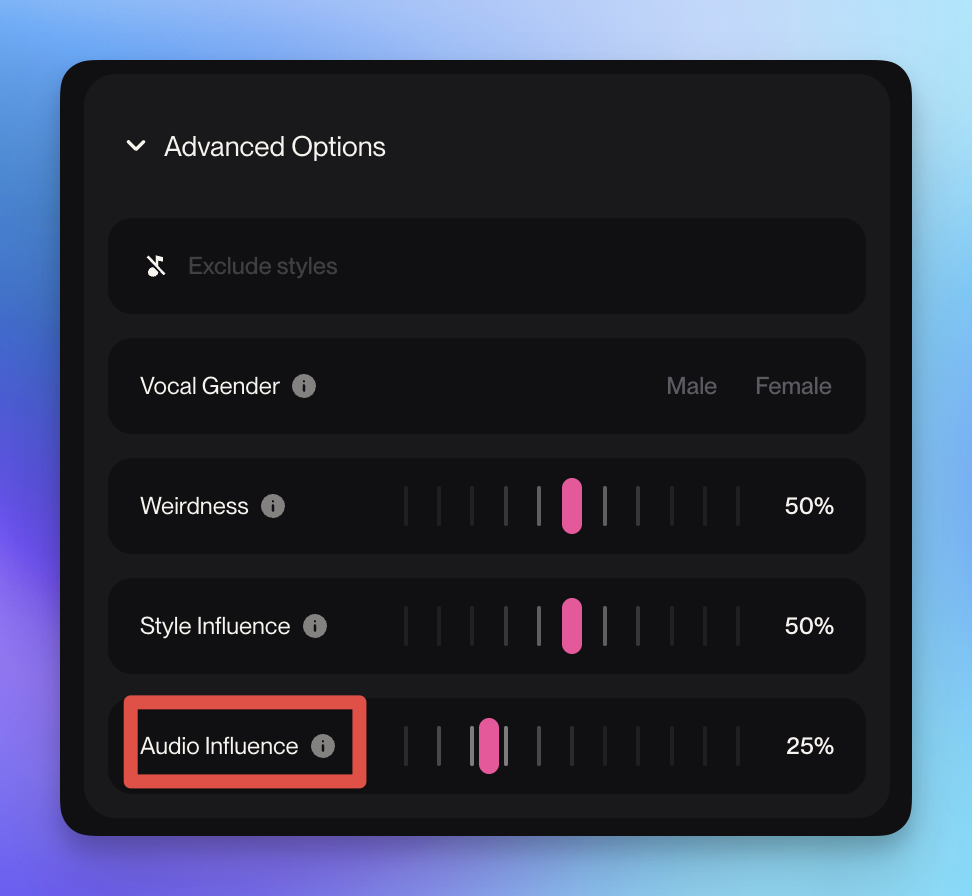Click the Audio Influence 25% value
Screen dimensions: 972x896
(810, 746)
